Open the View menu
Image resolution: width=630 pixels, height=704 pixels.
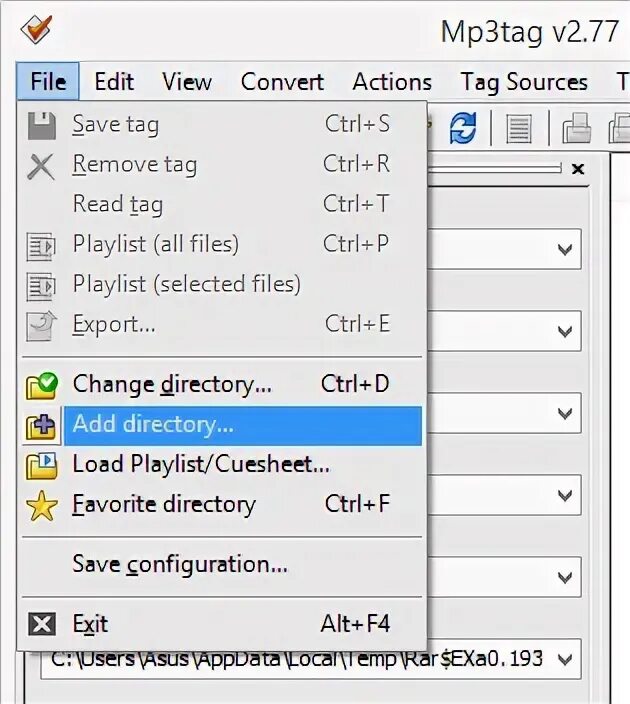[x=187, y=82]
